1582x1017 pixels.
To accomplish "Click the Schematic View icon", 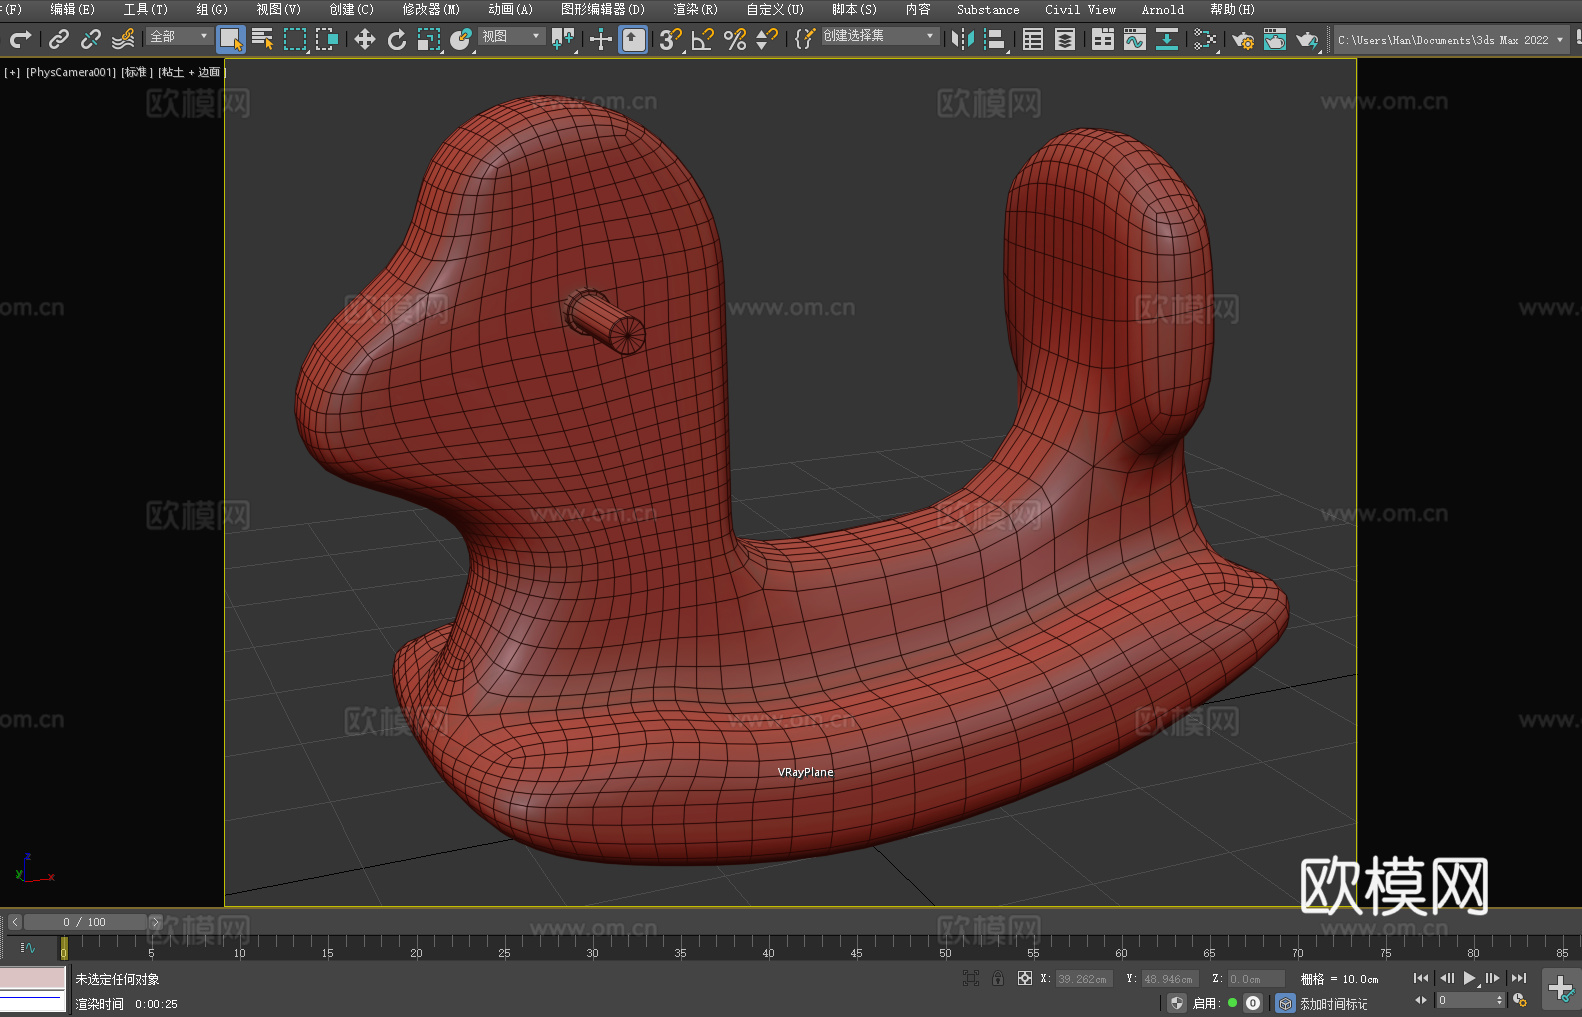I will [1205, 39].
